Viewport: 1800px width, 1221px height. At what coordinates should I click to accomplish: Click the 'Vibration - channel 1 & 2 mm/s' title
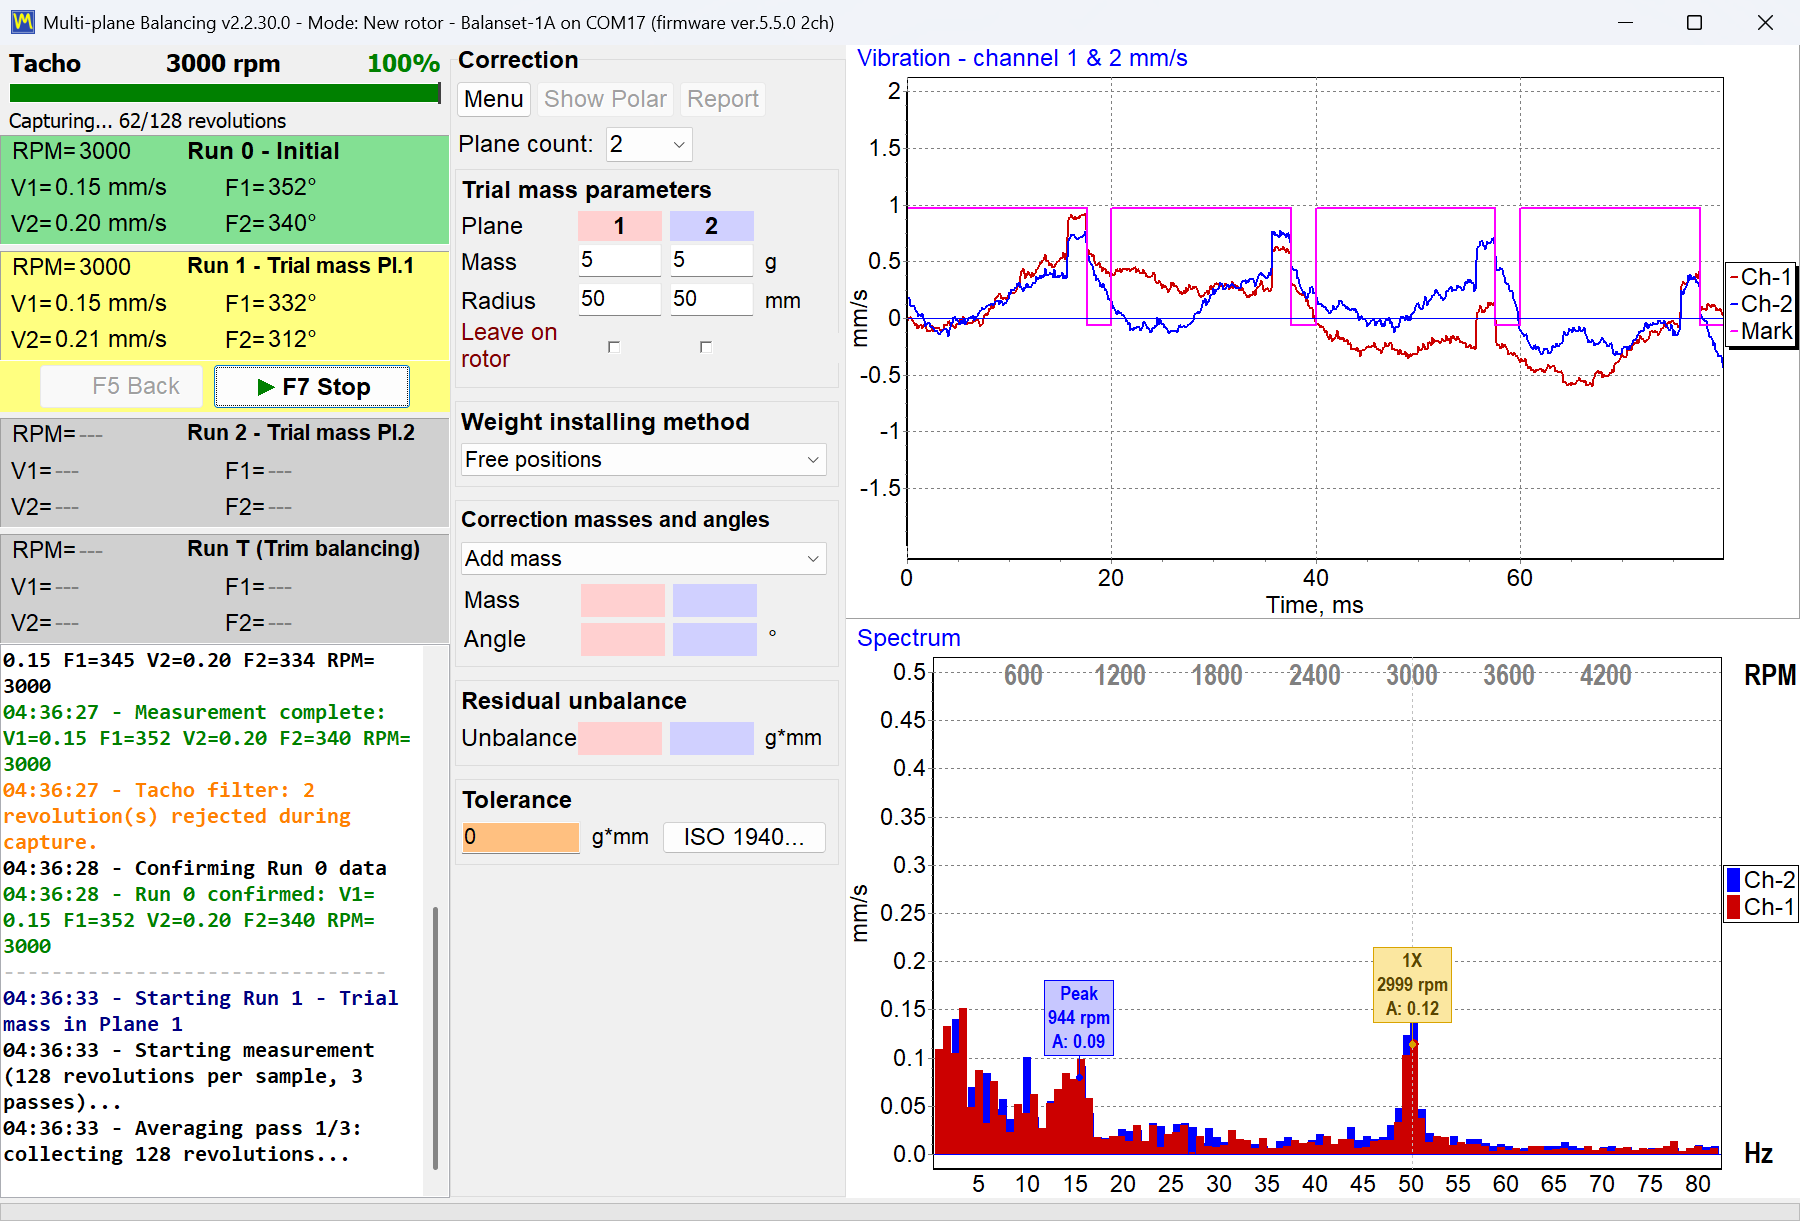(1022, 58)
